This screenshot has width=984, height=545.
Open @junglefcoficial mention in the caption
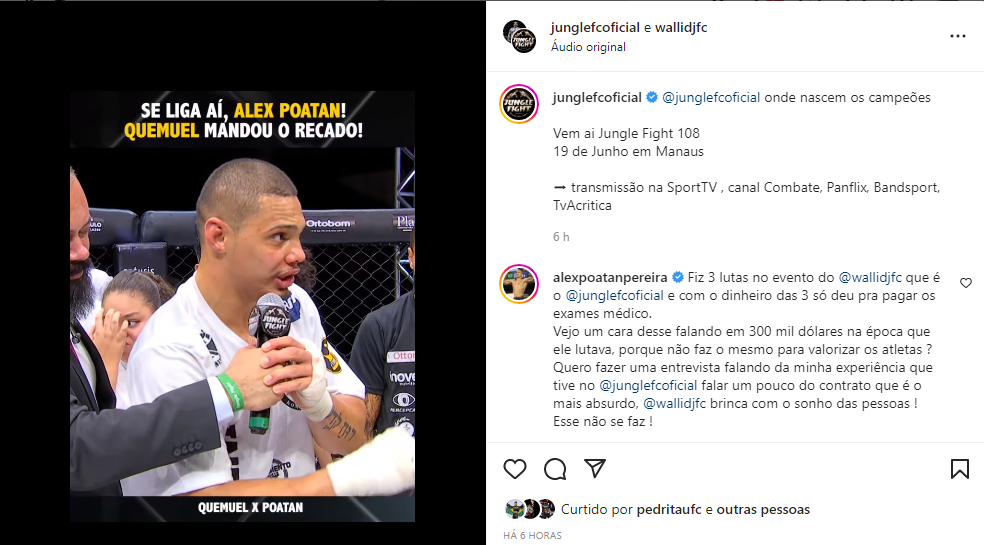[711, 98]
